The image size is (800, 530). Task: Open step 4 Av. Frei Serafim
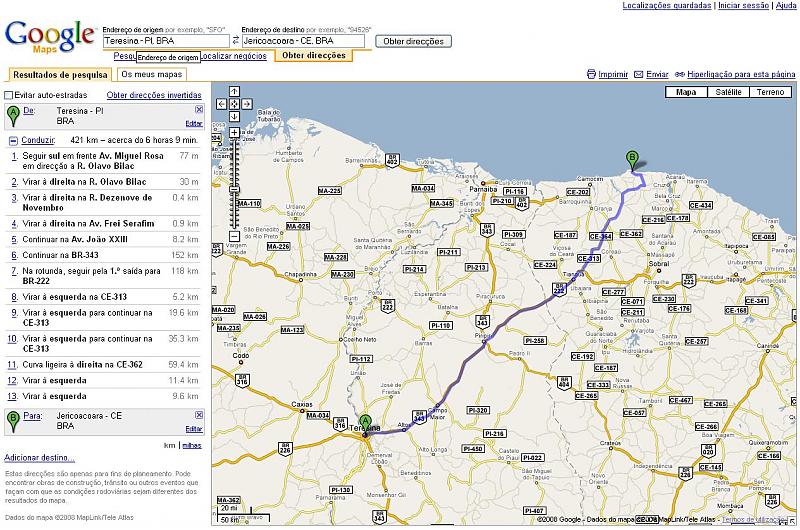104,223
